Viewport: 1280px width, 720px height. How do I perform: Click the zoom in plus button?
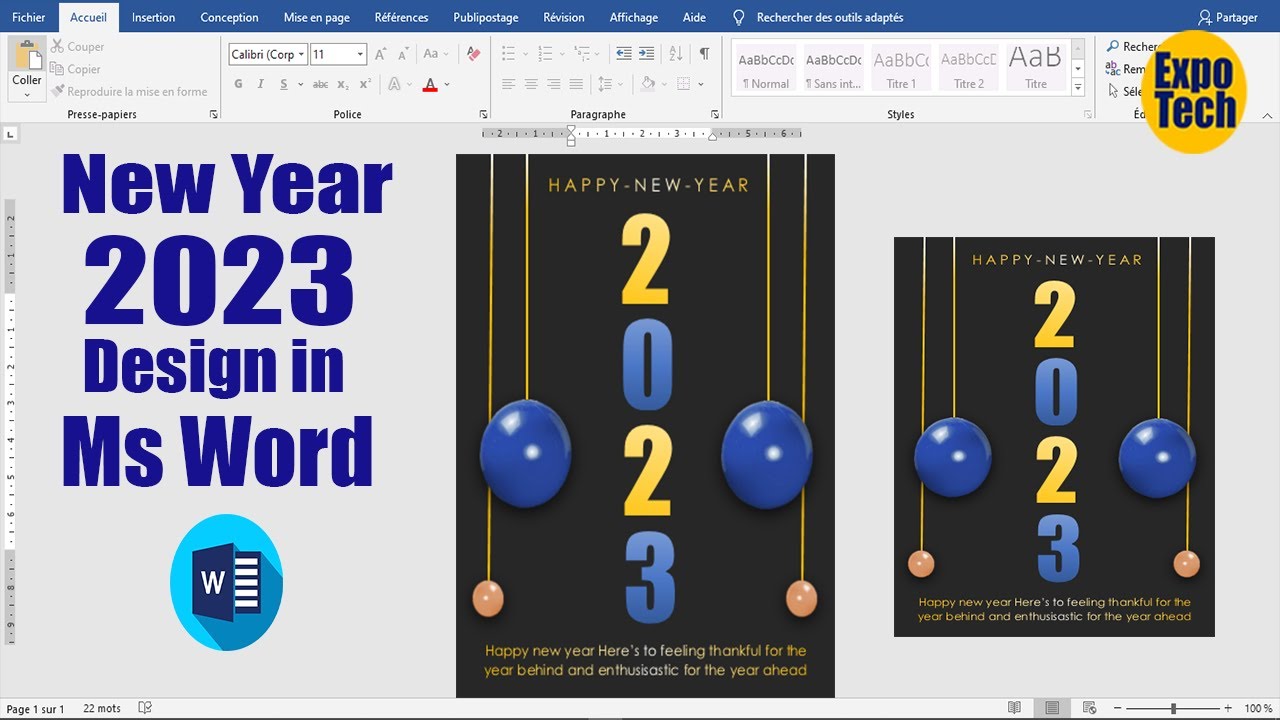click(x=1228, y=708)
